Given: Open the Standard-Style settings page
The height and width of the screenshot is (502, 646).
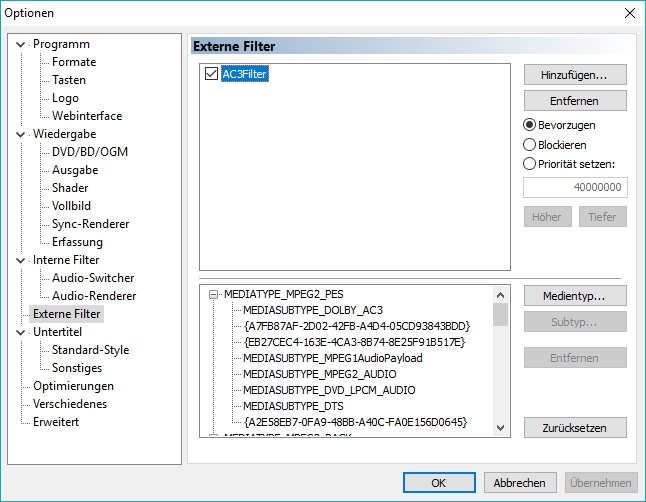Looking at the screenshot, I should (x=90, y=350).
